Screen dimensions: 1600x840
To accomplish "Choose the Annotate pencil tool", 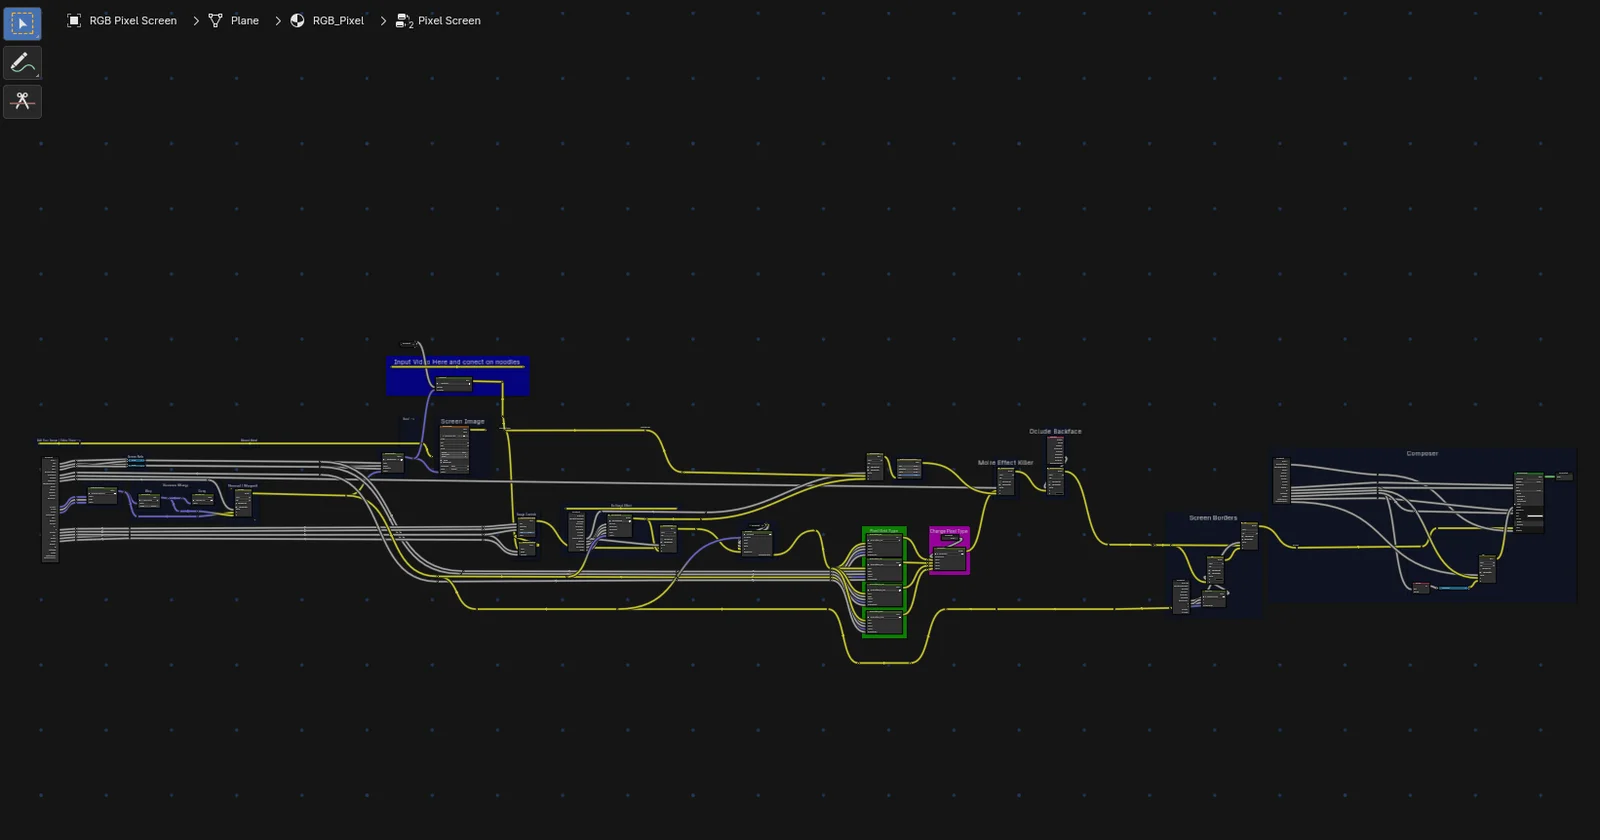I will (x=22, y=63).
